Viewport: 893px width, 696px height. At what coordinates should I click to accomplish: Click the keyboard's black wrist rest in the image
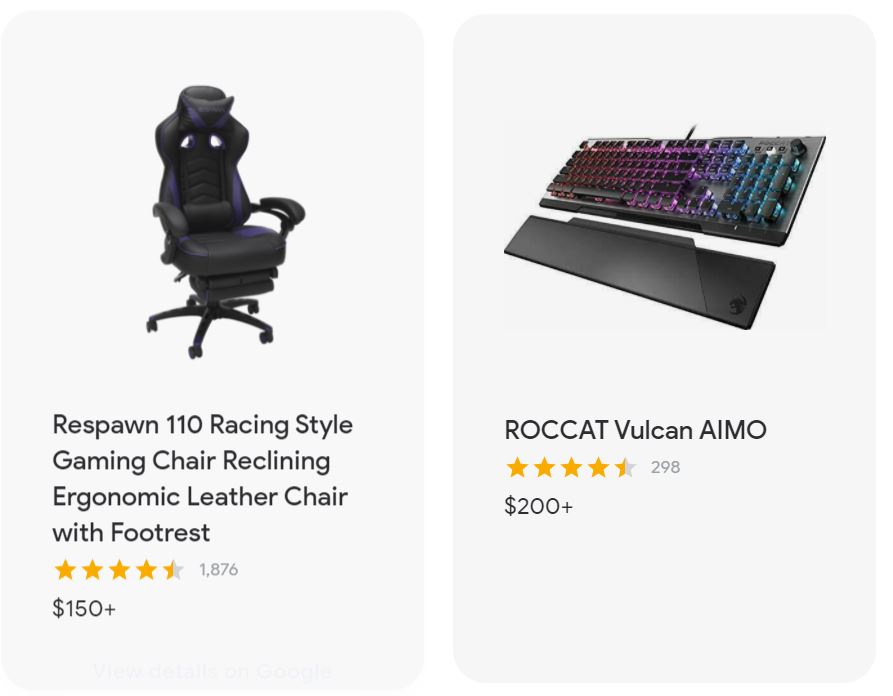pos(639,270)
